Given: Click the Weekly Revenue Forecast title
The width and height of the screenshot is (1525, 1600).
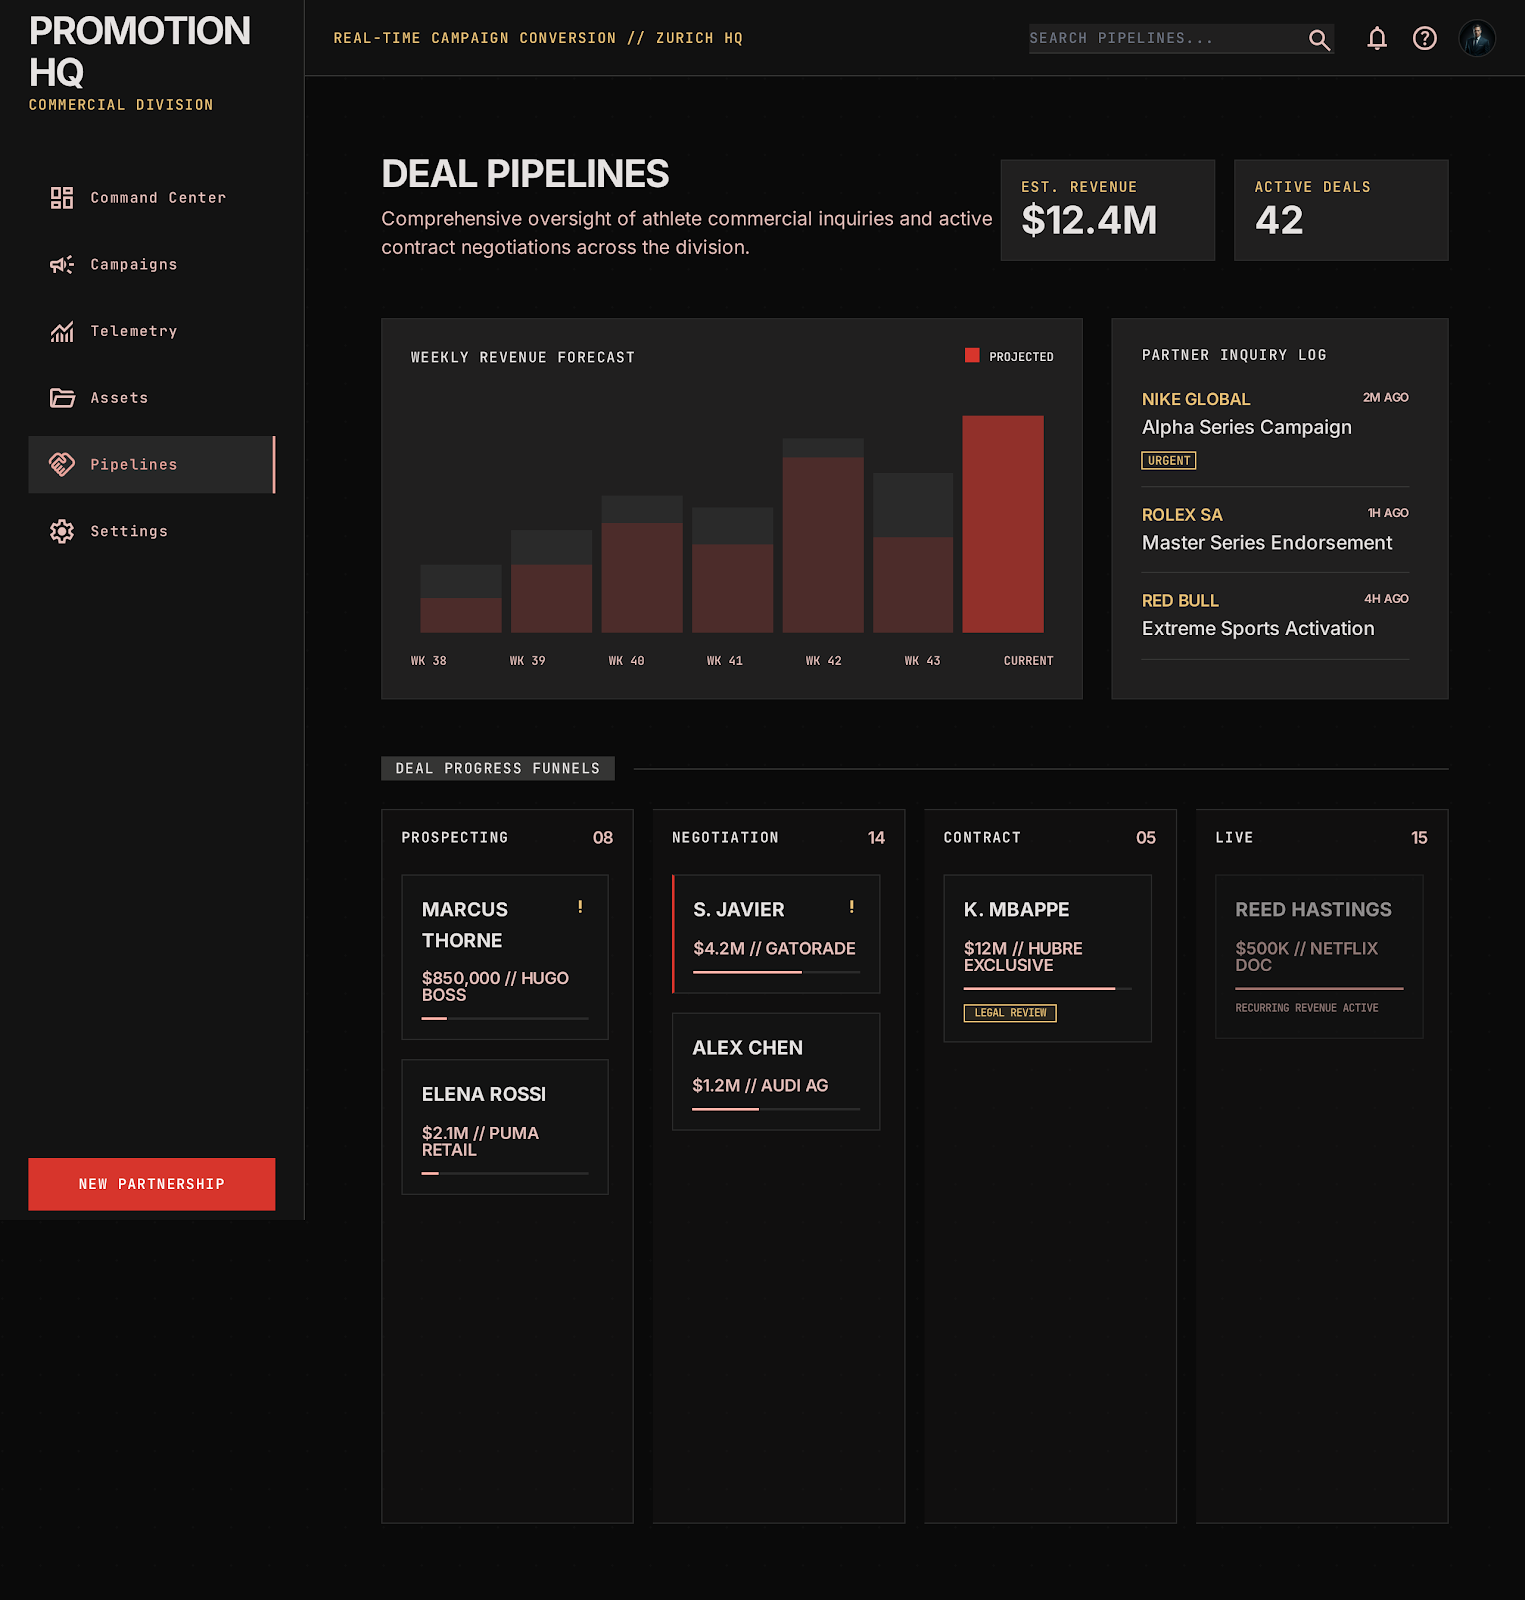Looking at the screenshot, I should coord(523,358).
